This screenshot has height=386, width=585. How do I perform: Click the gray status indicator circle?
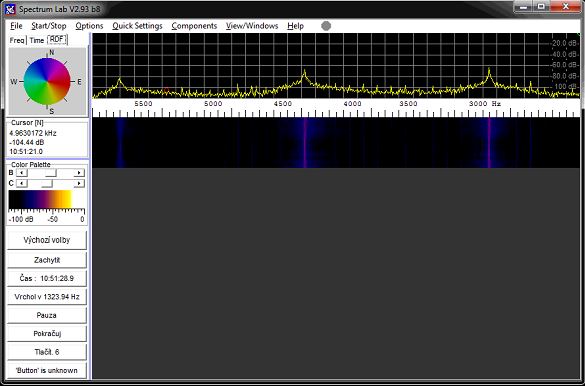tap(326, 26)
